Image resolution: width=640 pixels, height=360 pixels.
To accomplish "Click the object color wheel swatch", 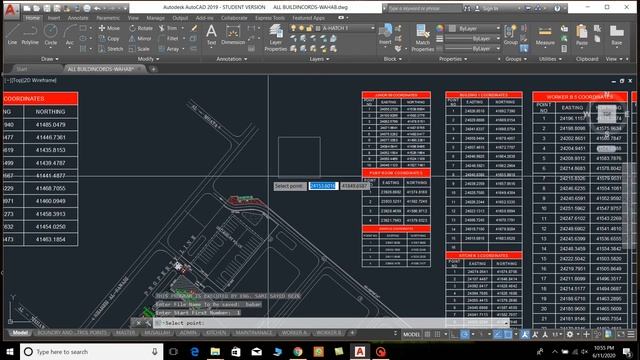I will (439, 28).
